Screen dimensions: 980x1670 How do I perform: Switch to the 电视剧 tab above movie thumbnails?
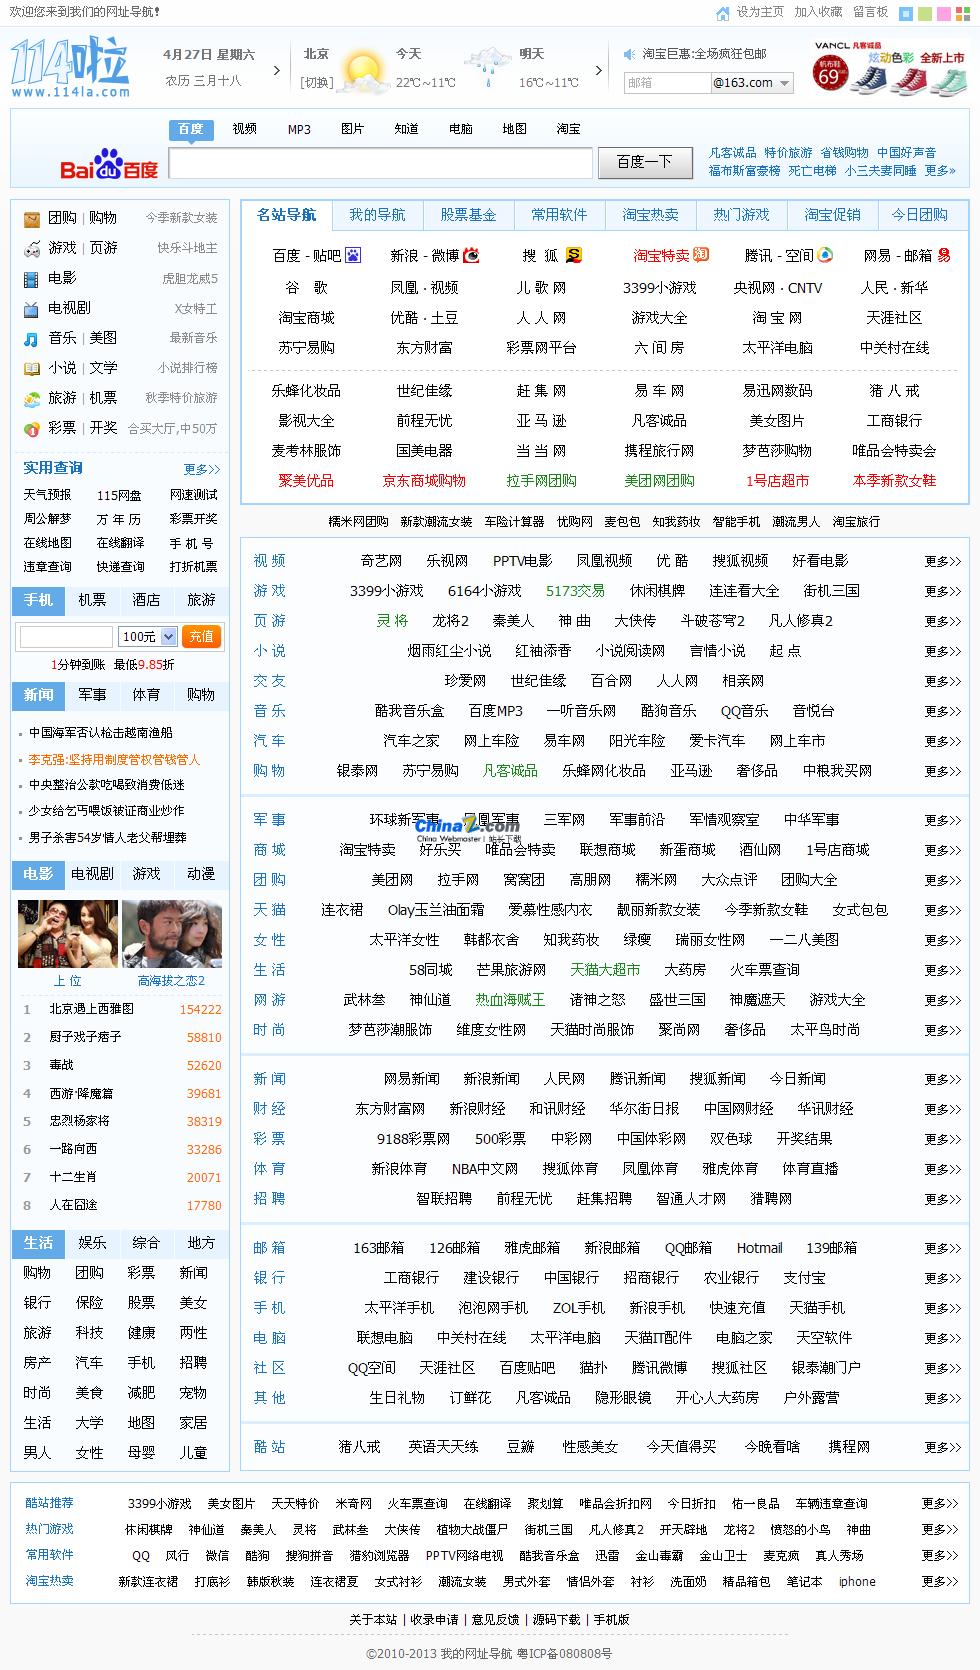pos(92,874)
